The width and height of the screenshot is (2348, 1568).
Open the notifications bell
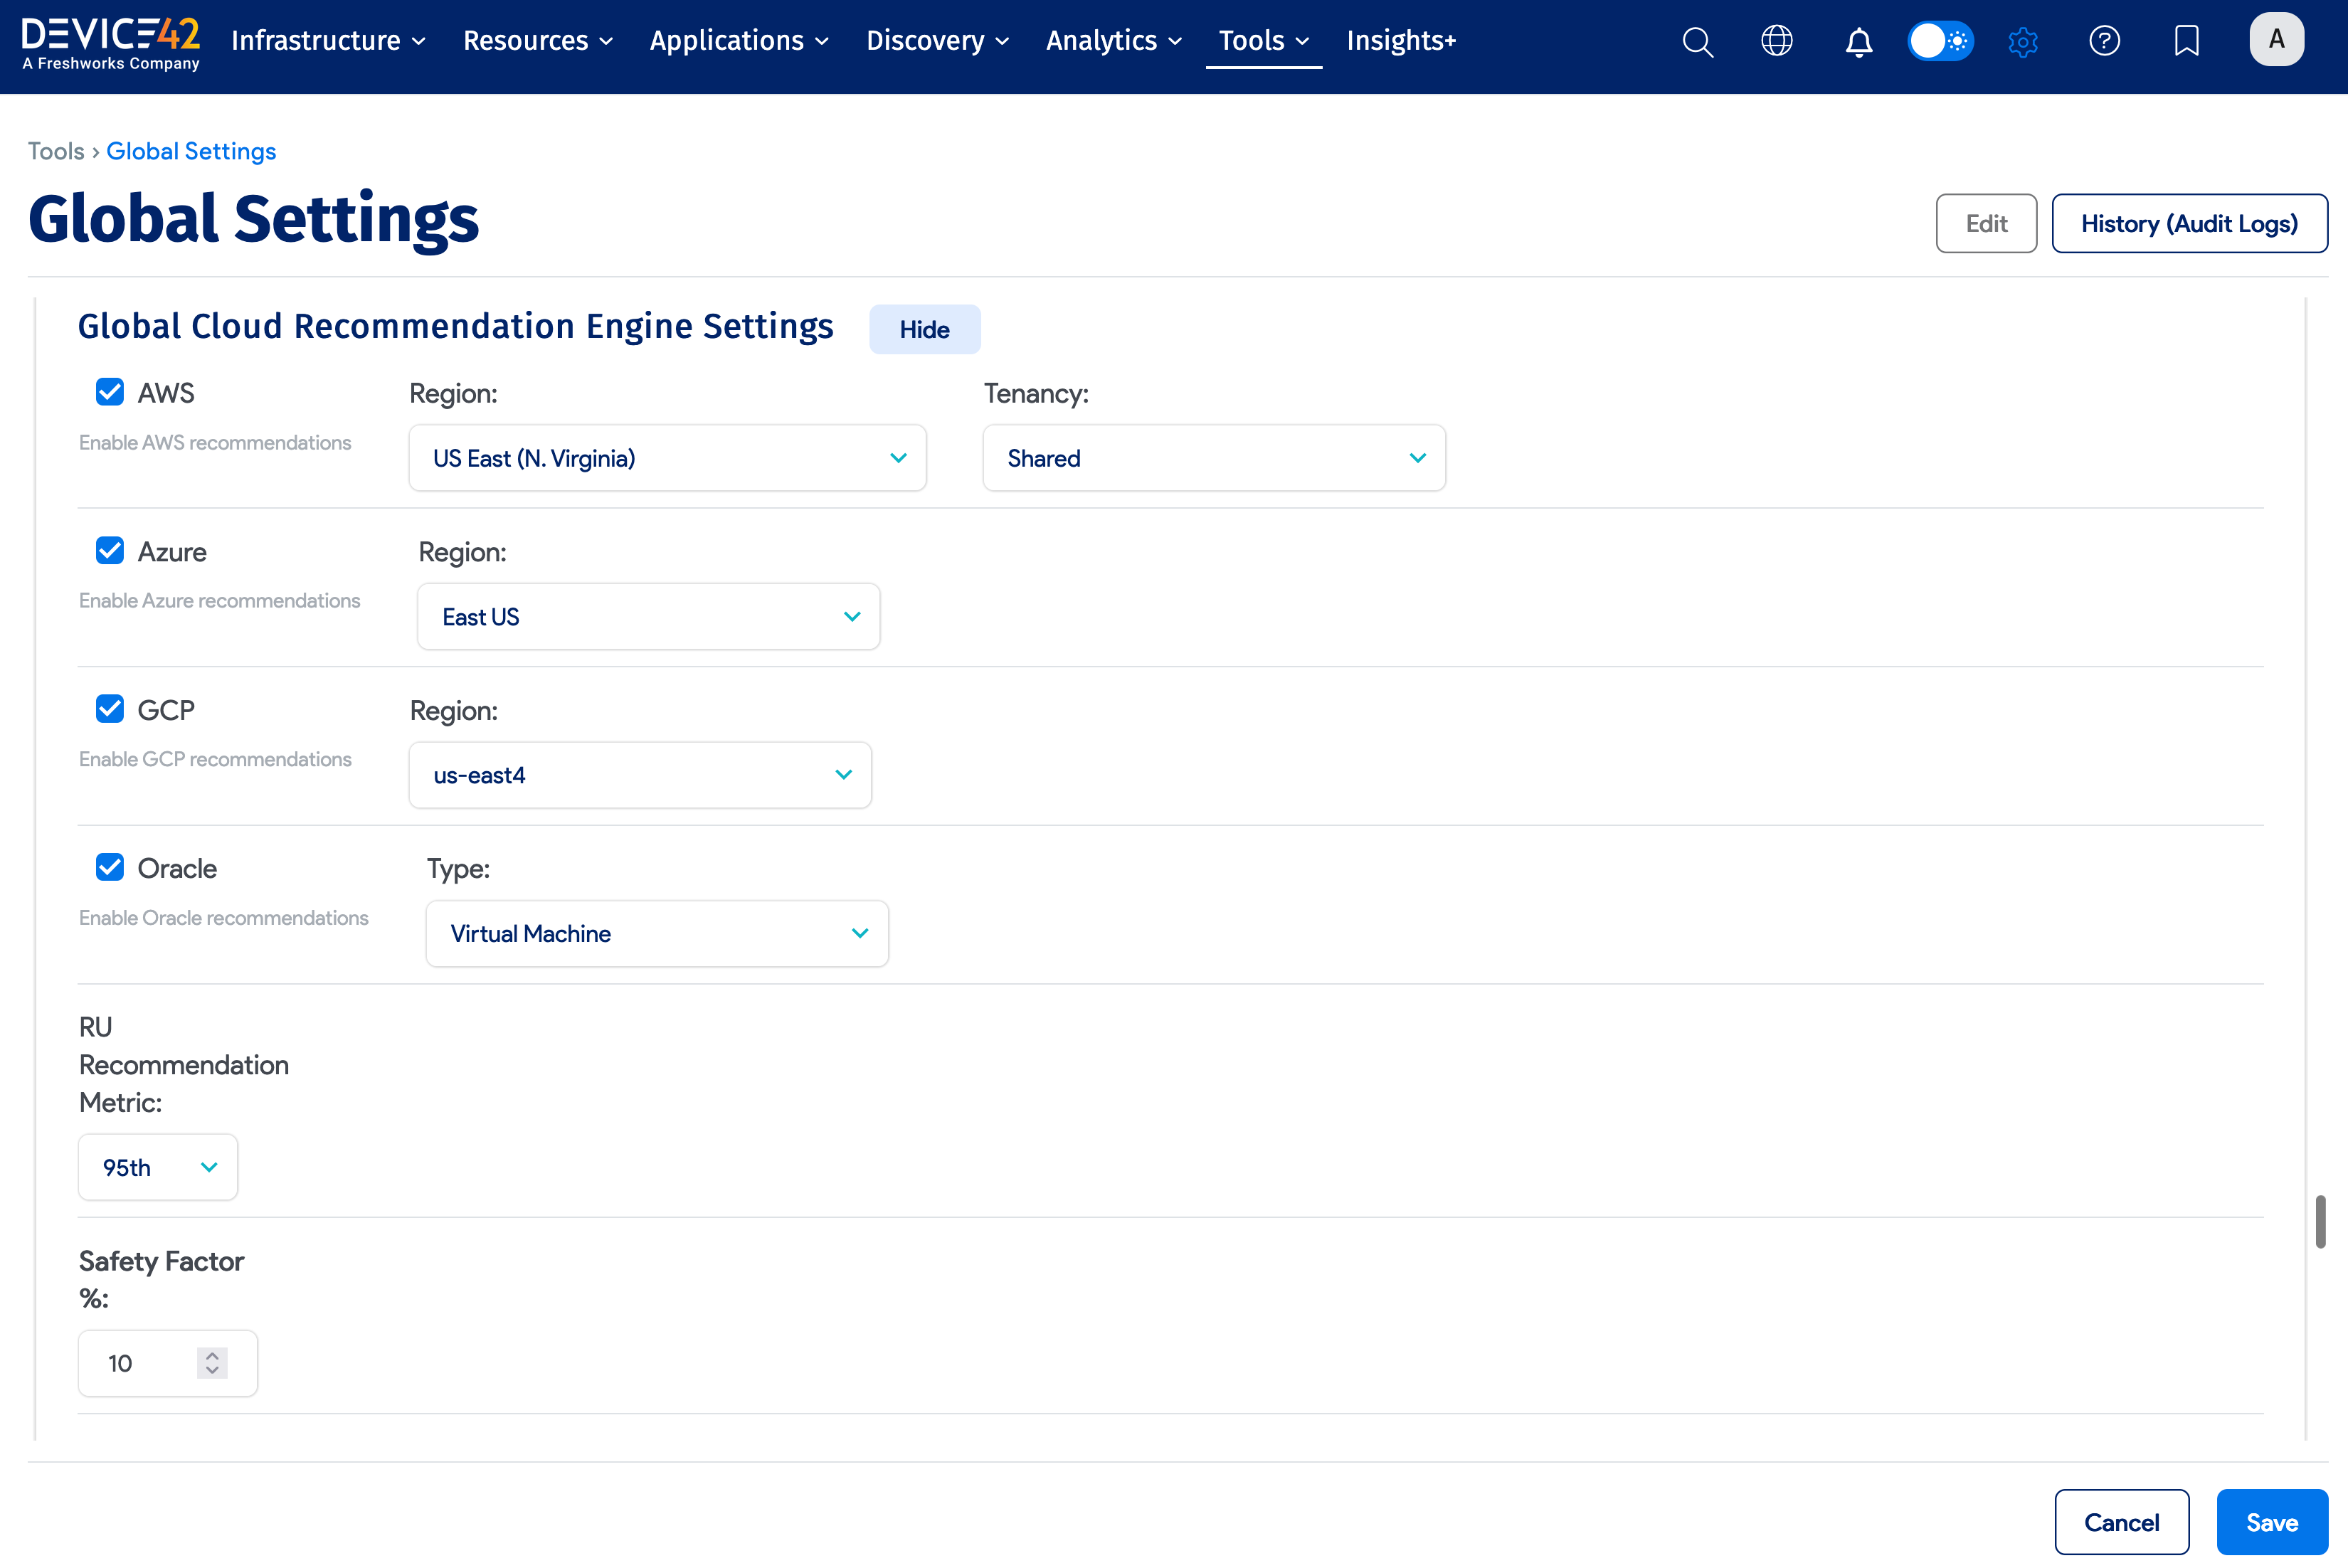coord(1858,42)
